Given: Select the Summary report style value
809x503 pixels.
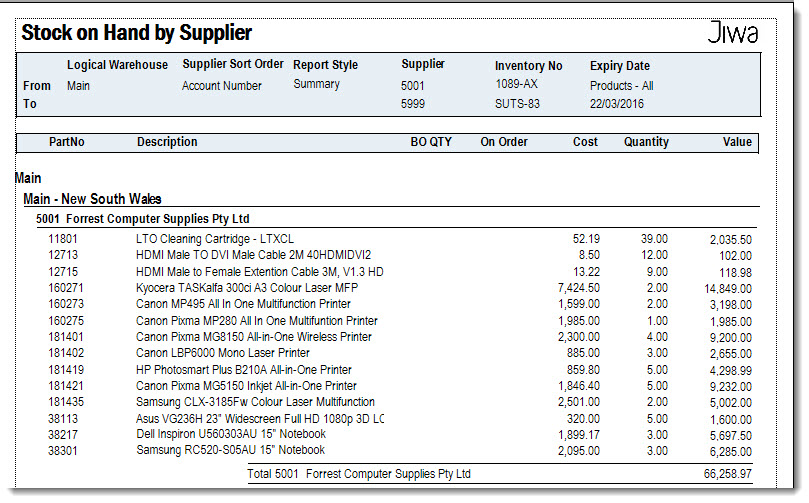Looking at the screenshot, I should (x=317, y=84).
